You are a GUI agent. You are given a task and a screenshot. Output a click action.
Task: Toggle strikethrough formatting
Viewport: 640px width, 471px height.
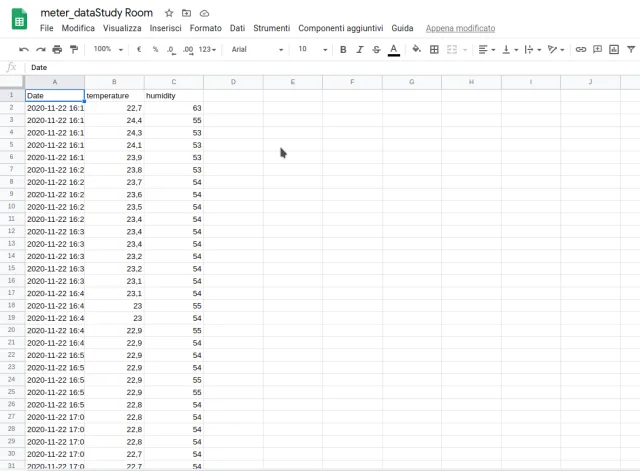(x=376, y=49)
